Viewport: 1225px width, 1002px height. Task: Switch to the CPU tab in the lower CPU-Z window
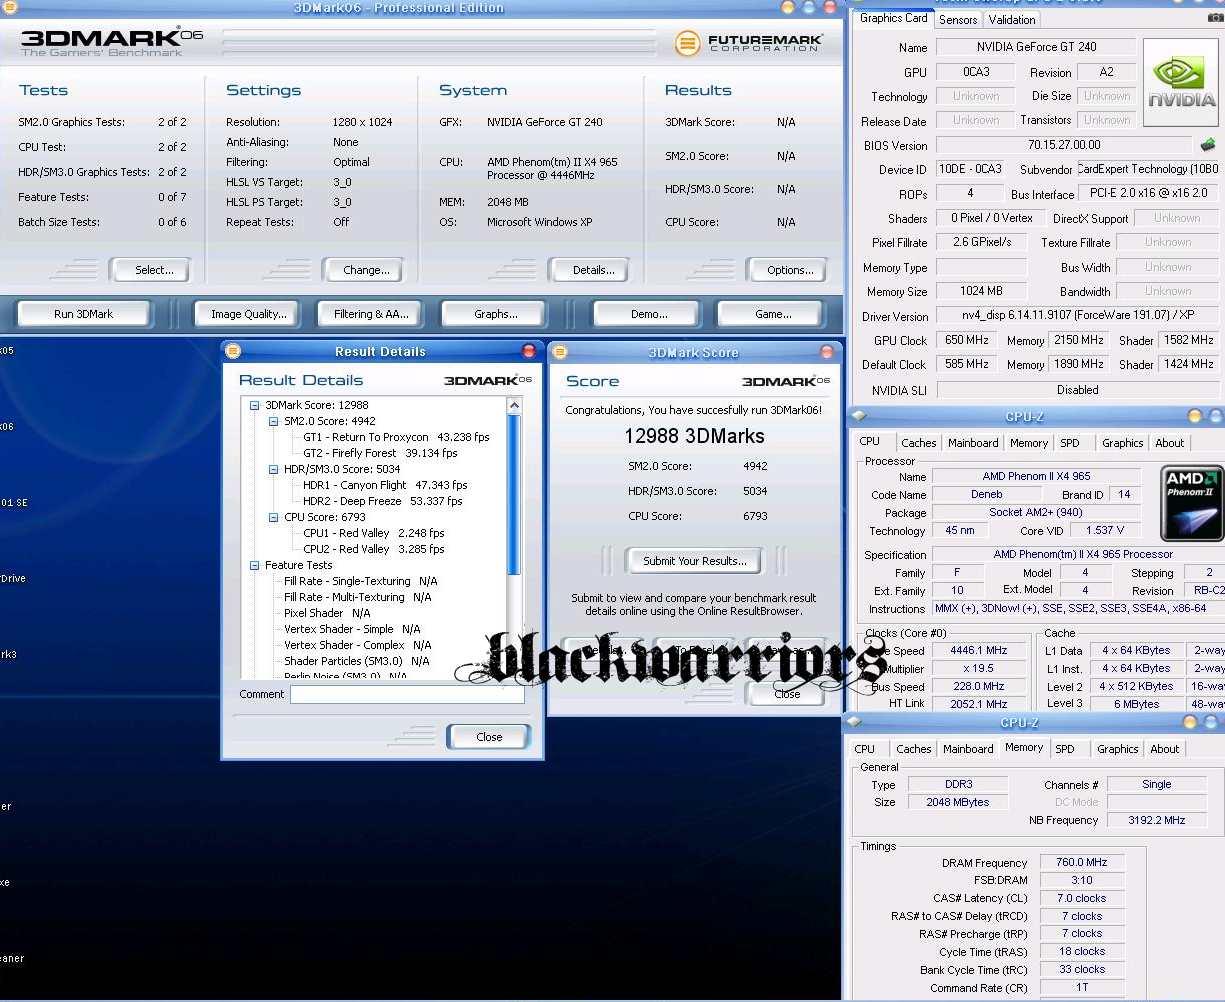[865, 749]
